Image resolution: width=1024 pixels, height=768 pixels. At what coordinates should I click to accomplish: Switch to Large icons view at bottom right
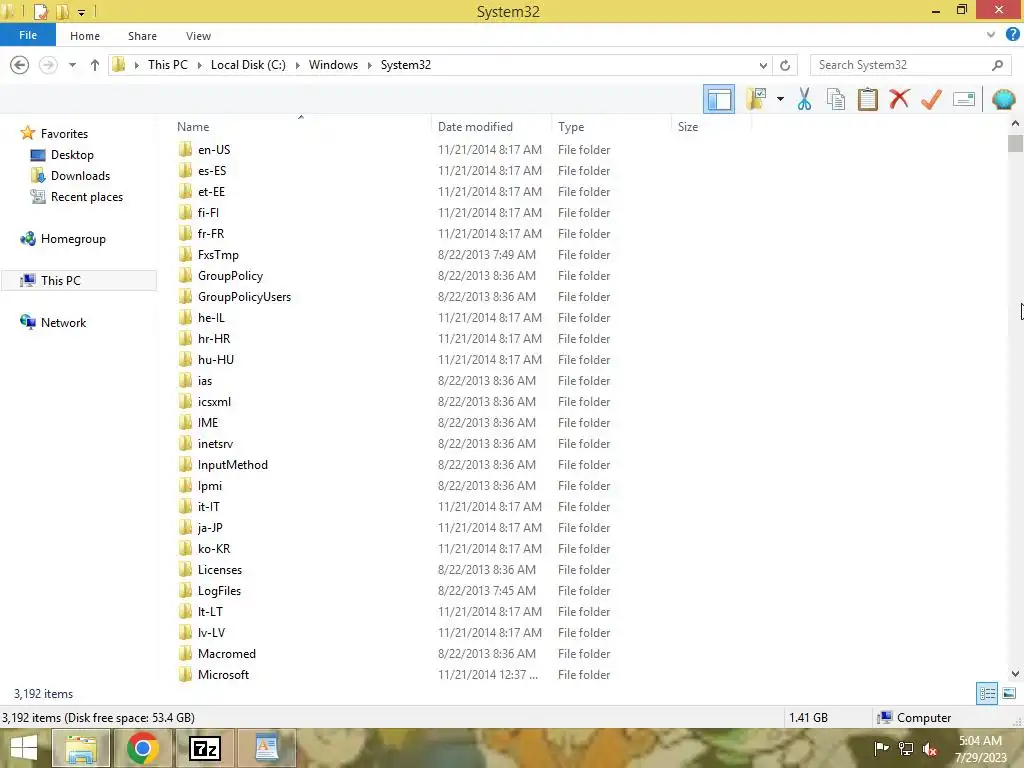(1009, 693)
